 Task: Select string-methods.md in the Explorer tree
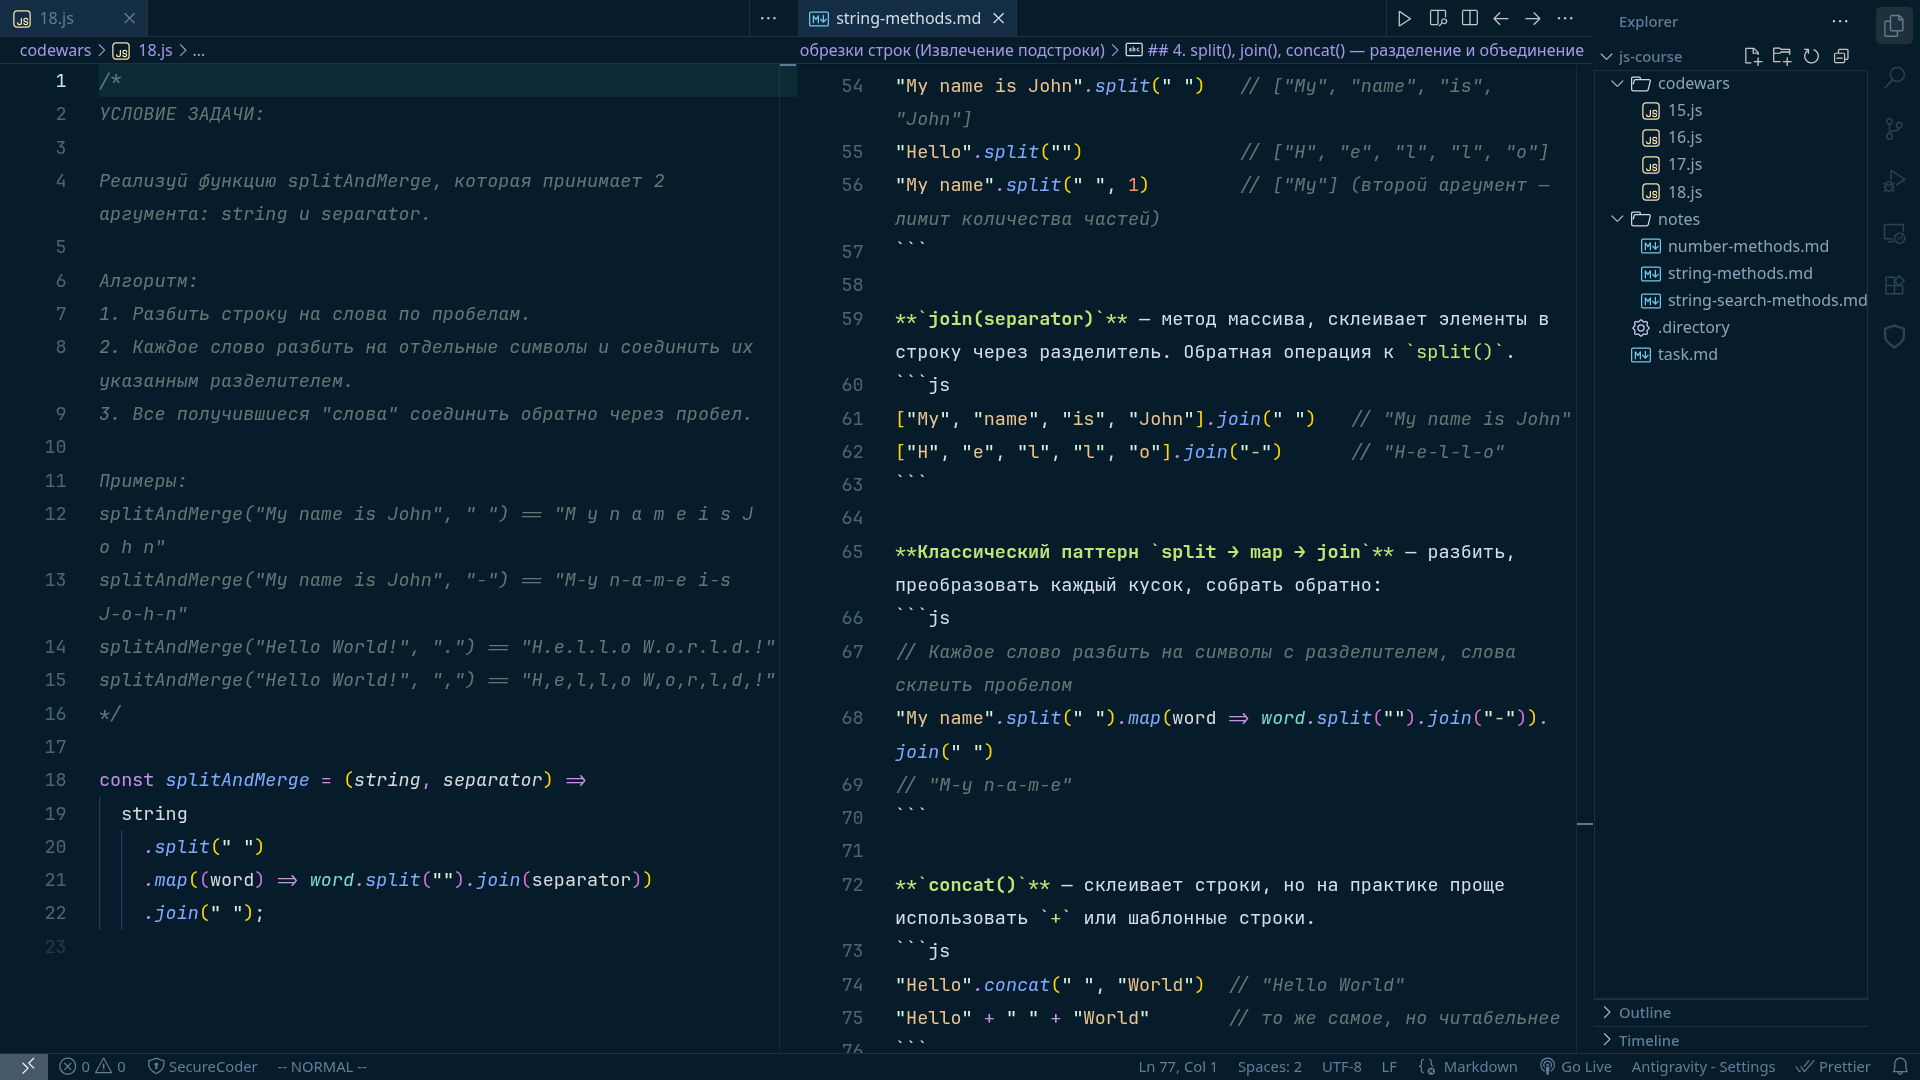click(x=1730, y=273)
